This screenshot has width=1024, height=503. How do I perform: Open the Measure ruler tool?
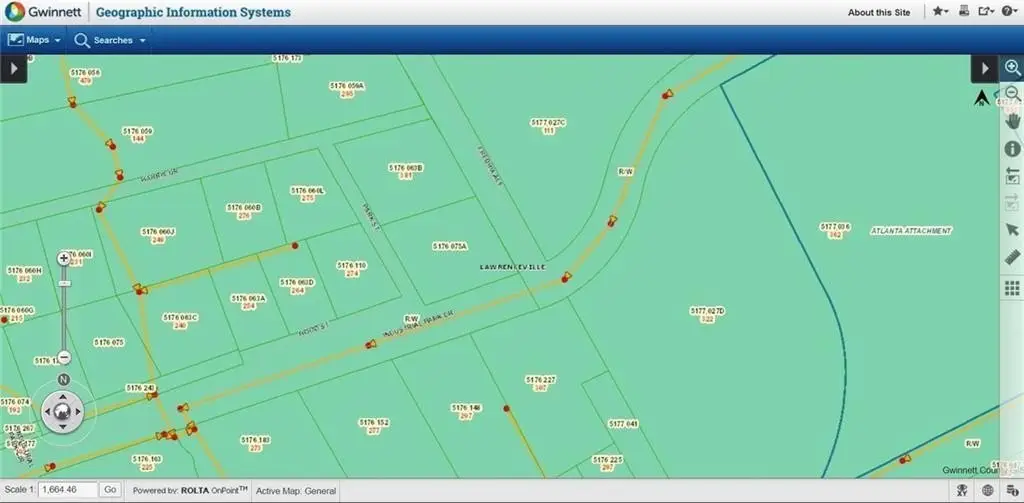[x=1012, y=258]
